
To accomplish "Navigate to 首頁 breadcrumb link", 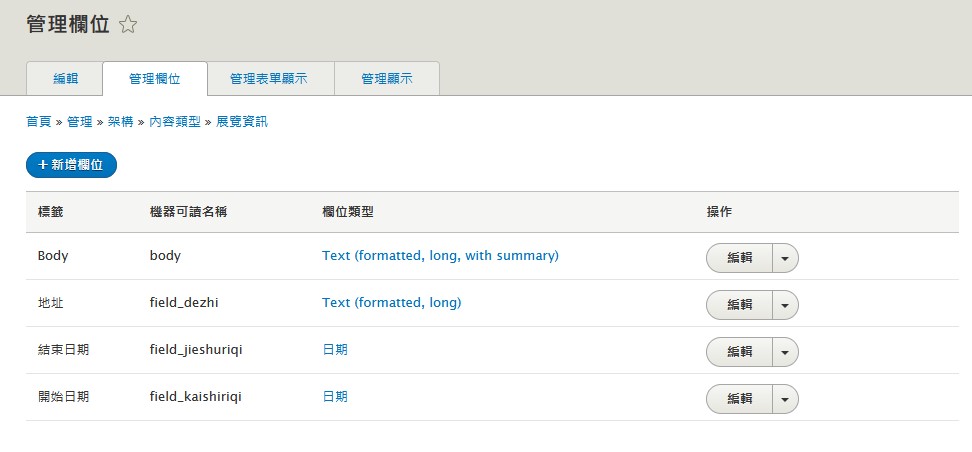I will (x=38, y=122).
